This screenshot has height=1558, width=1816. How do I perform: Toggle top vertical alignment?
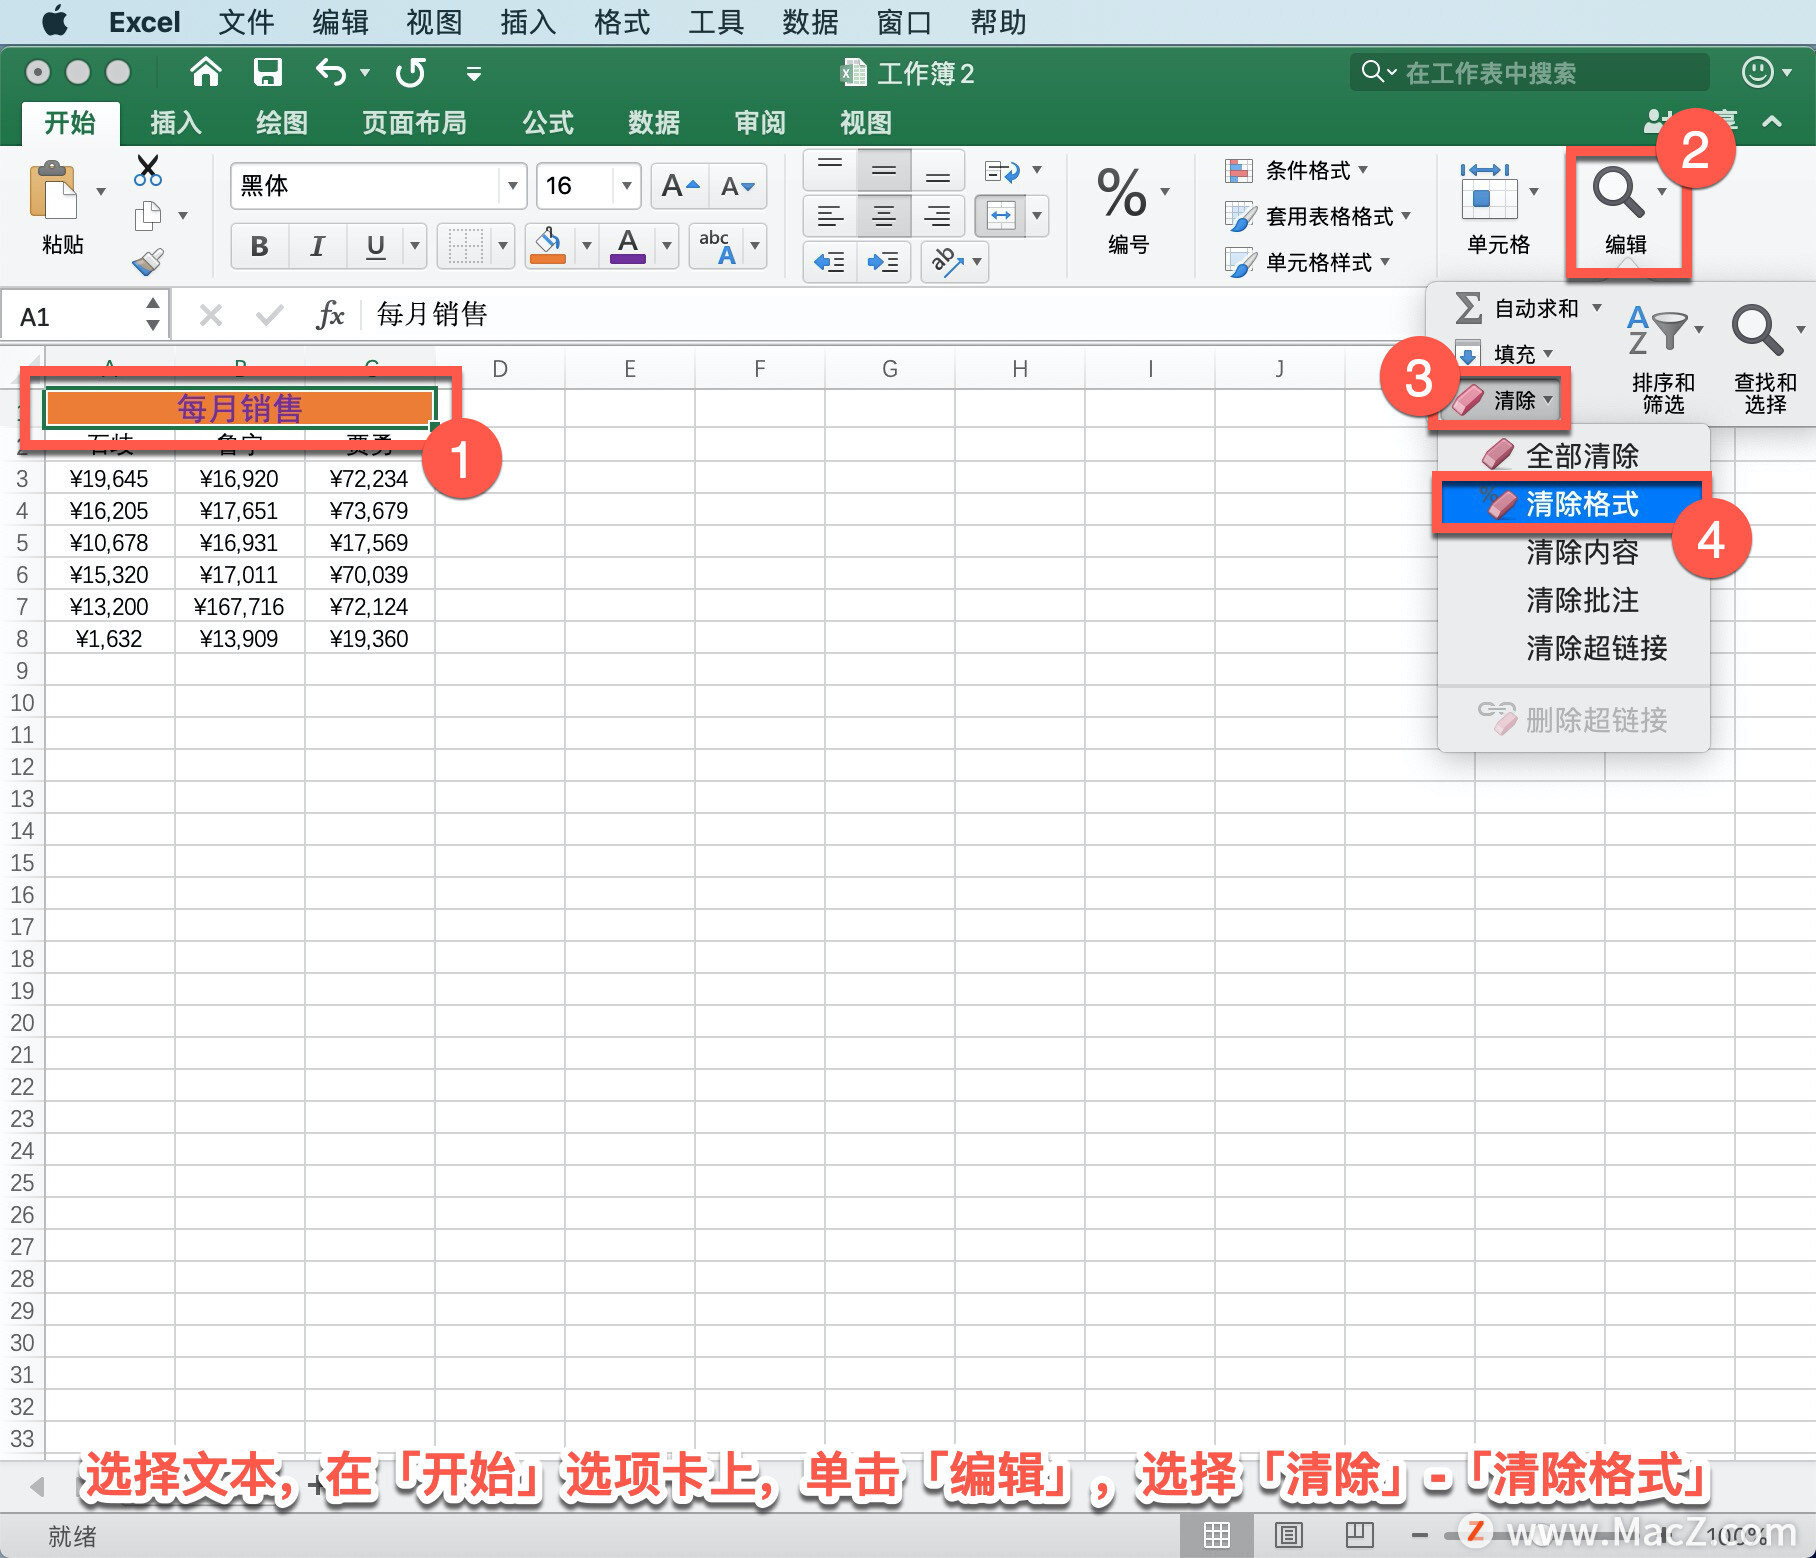coord(830,170)
